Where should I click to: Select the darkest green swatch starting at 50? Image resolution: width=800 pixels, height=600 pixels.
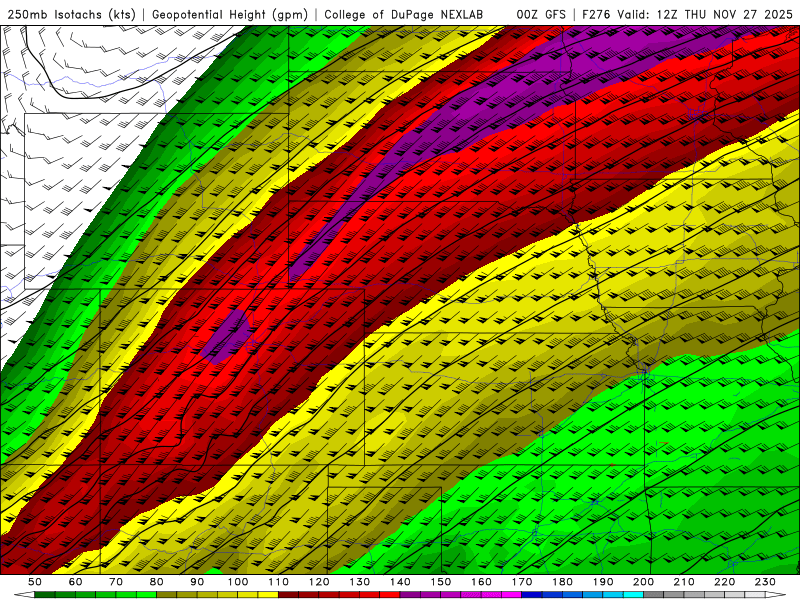[44, 595]
